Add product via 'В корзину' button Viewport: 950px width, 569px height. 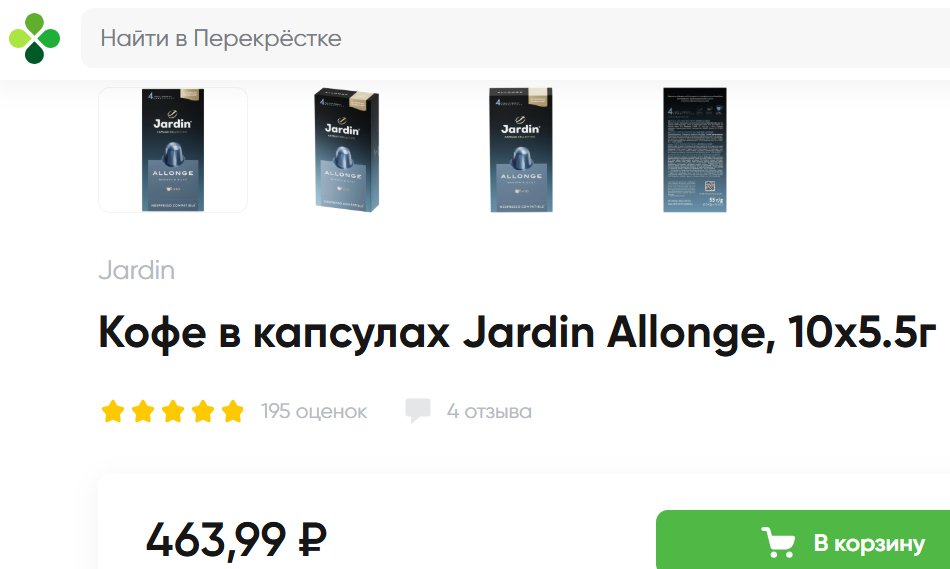click(x=803, y=540)
